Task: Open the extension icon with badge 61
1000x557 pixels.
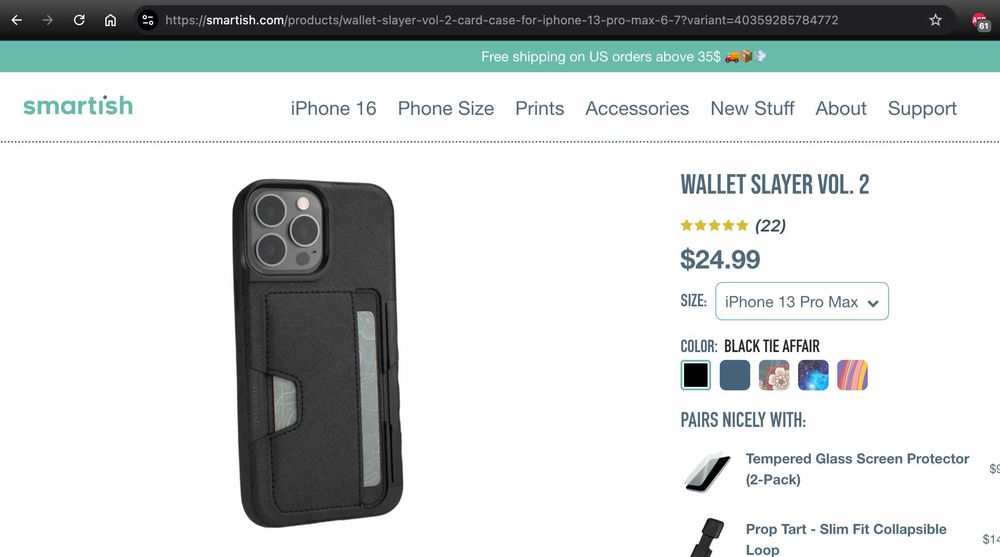Action: (x=980, y=22)
